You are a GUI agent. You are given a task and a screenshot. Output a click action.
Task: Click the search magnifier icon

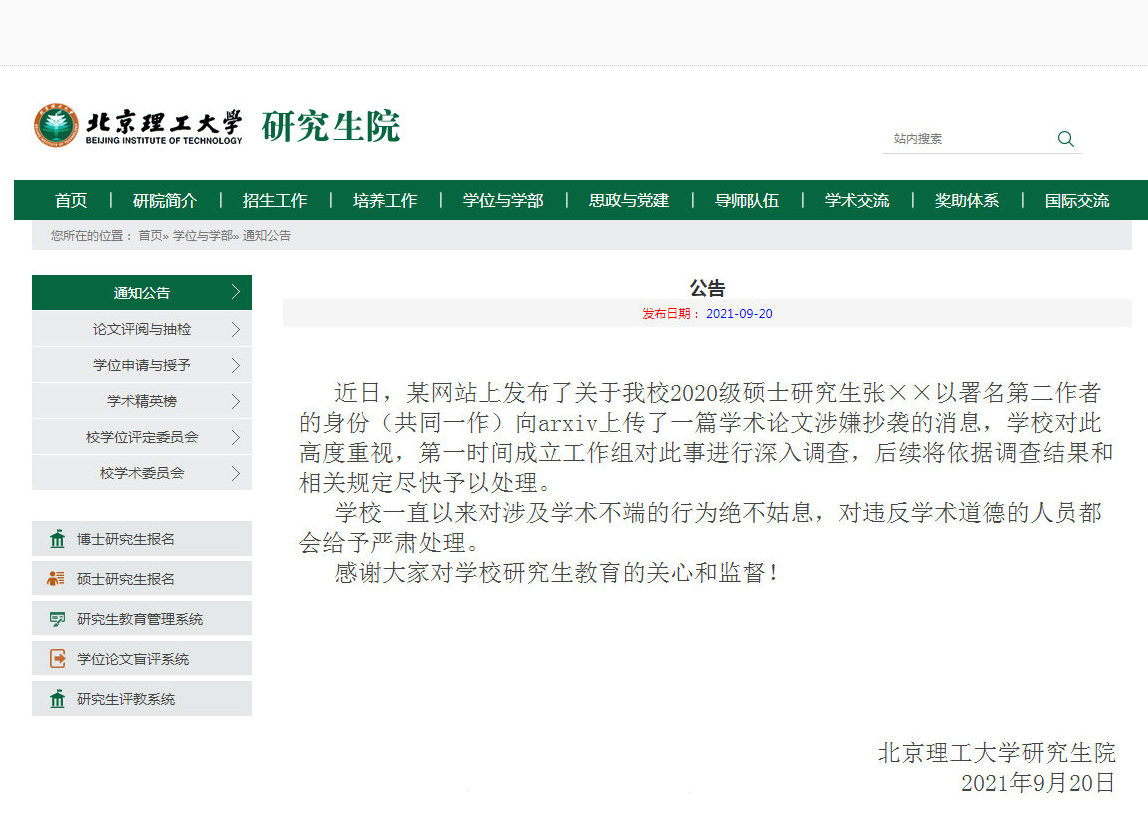(x=1065, y=139)
